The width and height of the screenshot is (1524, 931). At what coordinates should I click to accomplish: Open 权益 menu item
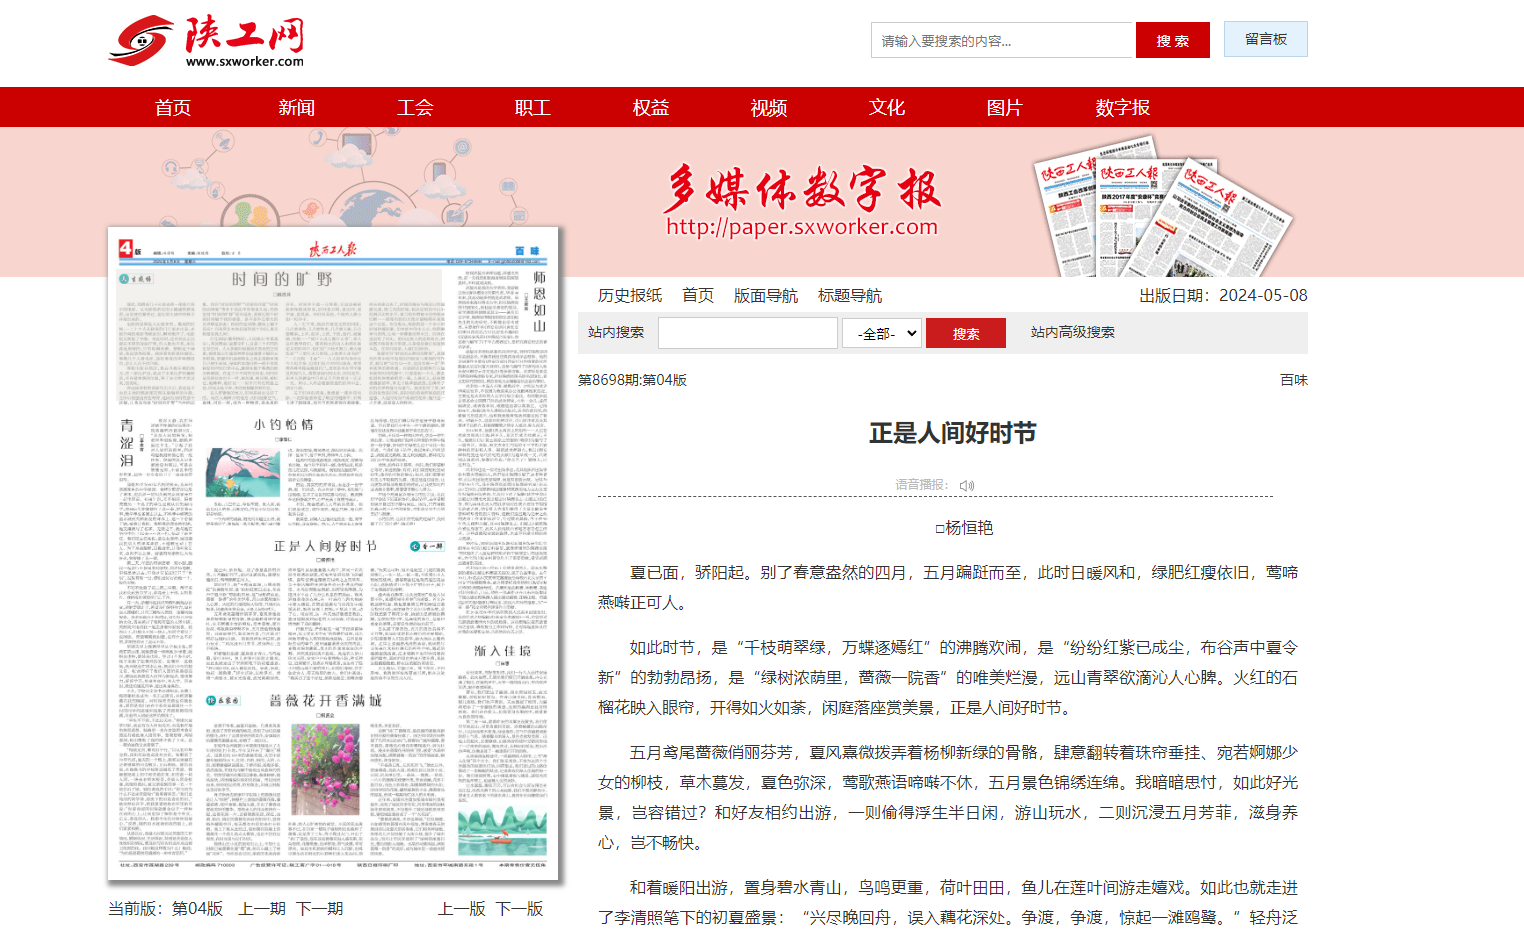coord(651,107)
